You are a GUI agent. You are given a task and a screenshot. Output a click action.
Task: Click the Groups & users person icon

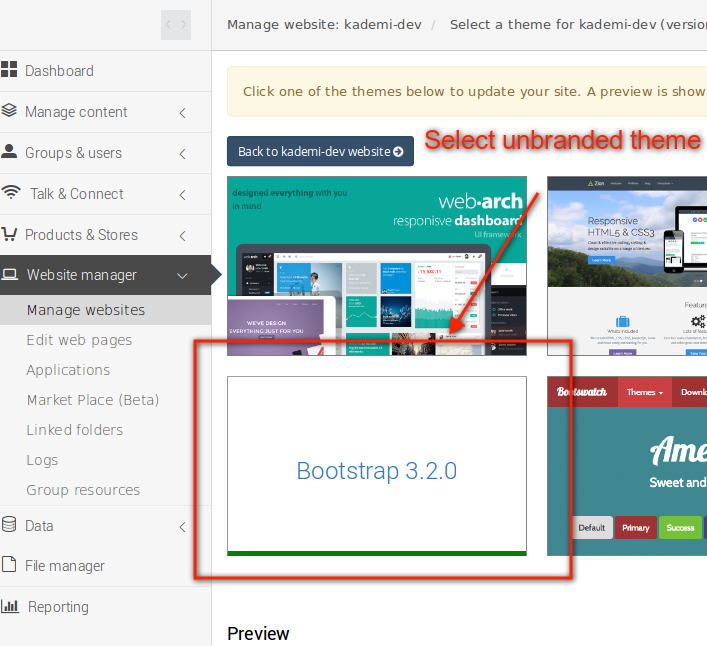(x=9, y=151)
